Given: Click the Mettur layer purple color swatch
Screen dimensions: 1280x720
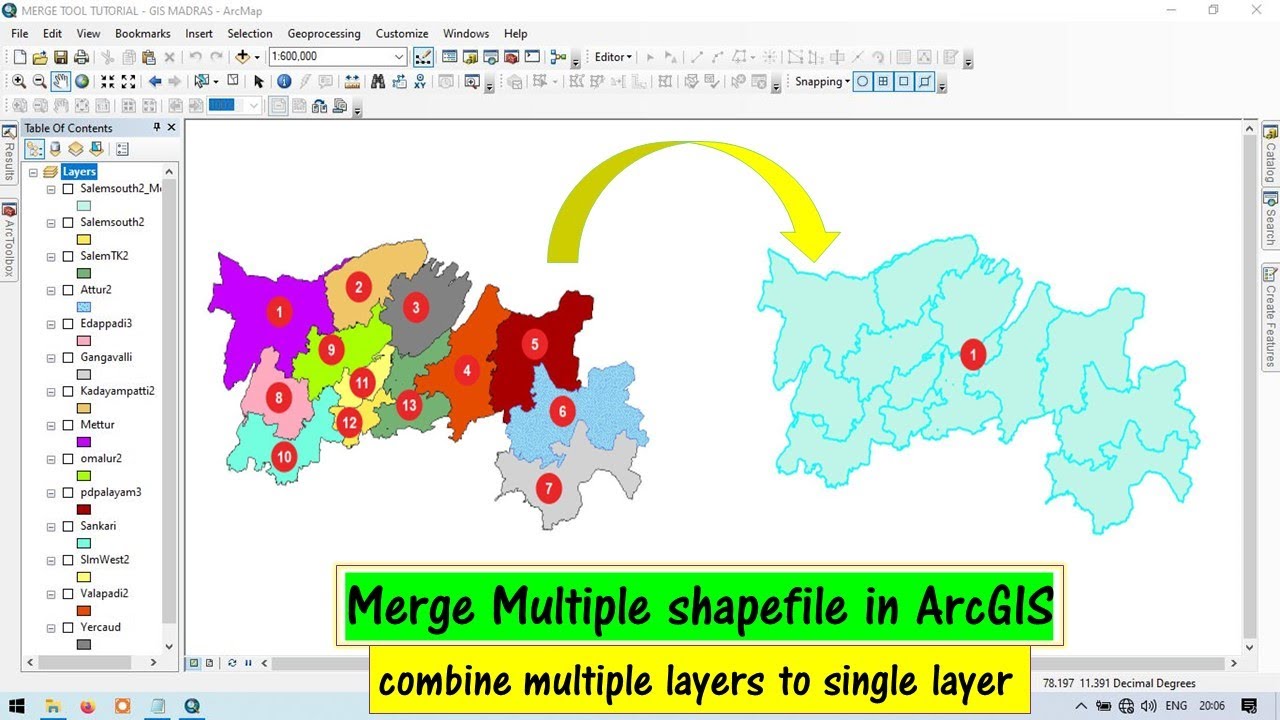Looking at the screenshot, I should click(84, 442).
